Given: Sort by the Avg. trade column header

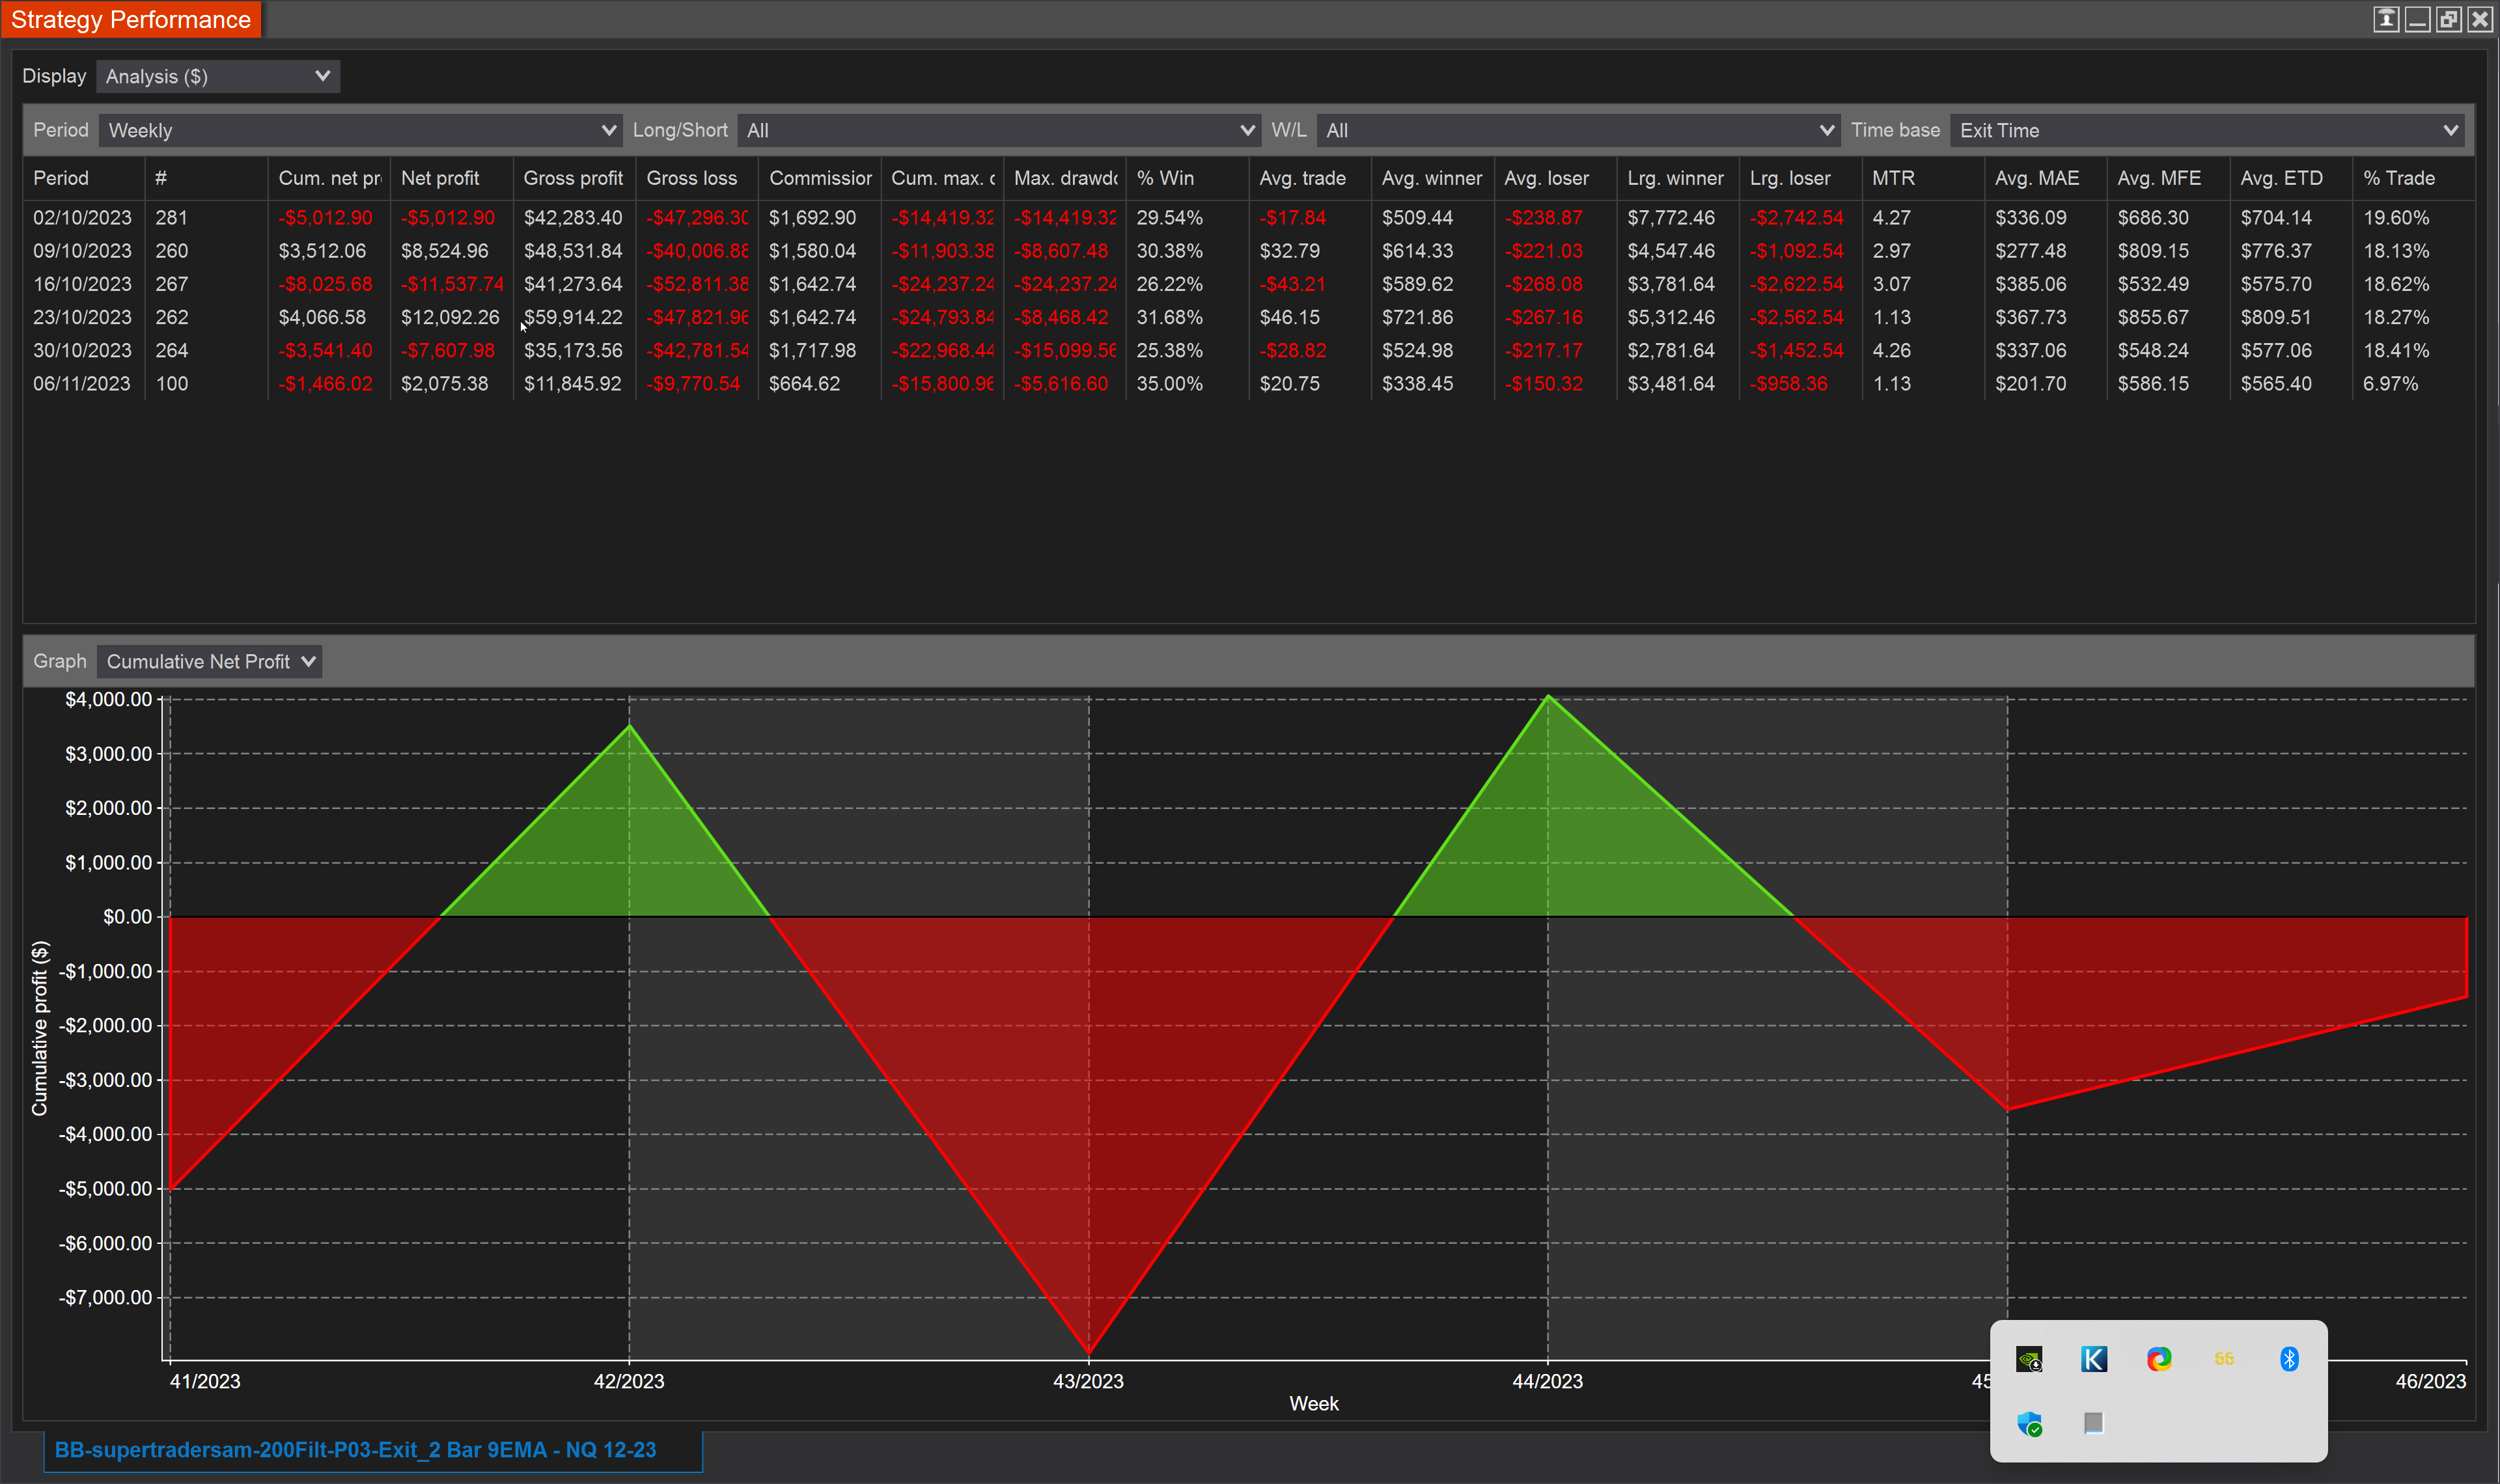Looking at the screenshot, I should [x=1310, y=178].
